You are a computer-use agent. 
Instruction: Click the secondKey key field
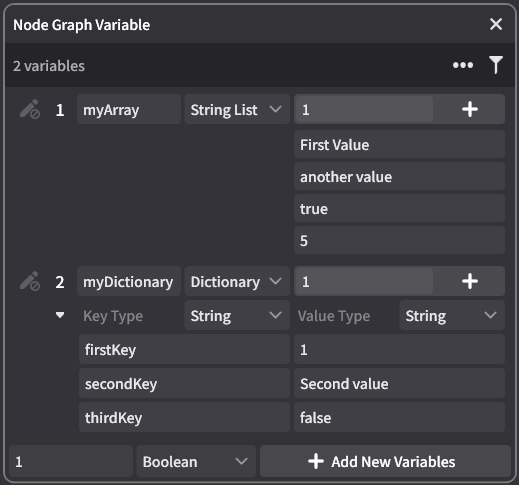184,384
